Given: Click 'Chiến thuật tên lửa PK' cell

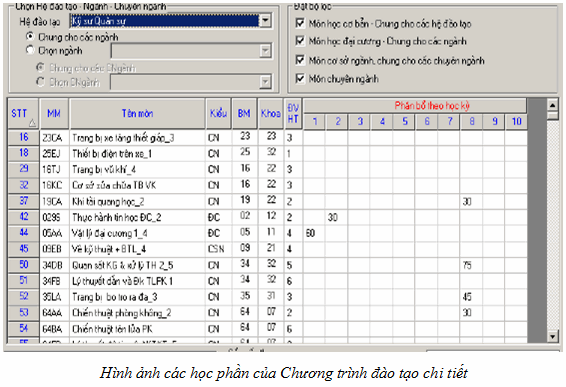Looking at the screenshot, I should pos(137,329).
